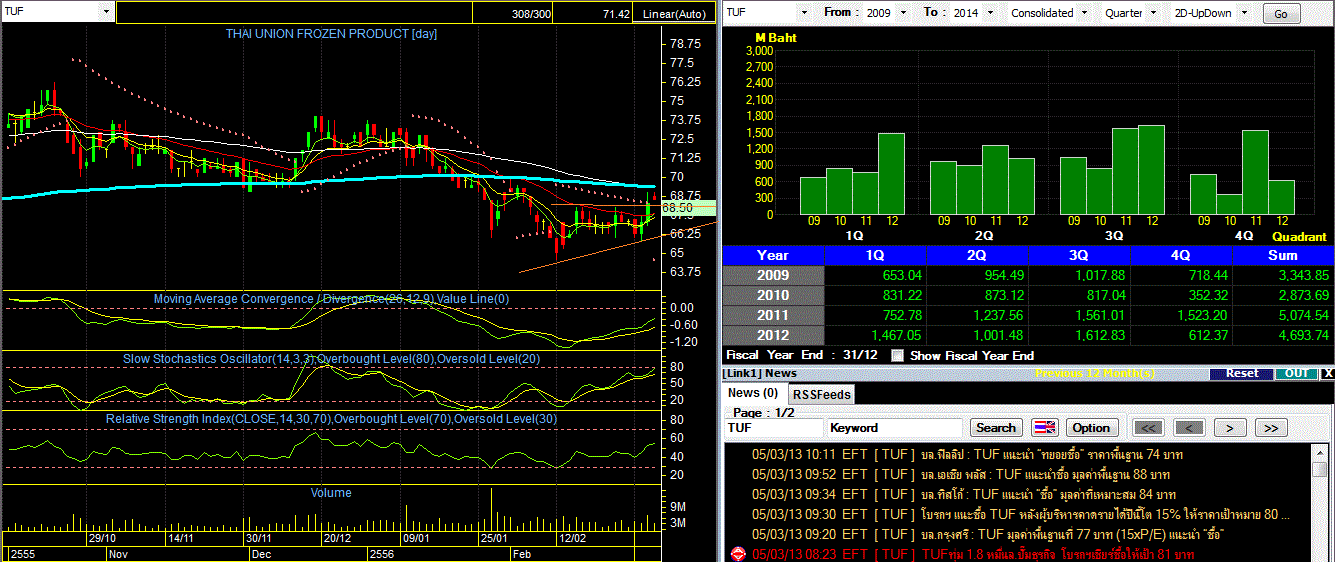Viewport: 1335px width, 562px height.
Task: Click the Previous 12 Month(s) label
Action: tap(1096, 373)
